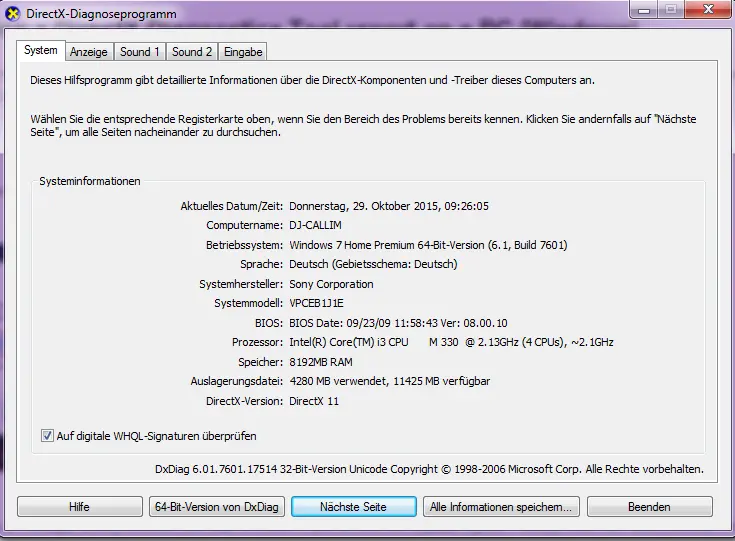Show the Eingabe tab
The image size is (735, 541).
[243, 52]
